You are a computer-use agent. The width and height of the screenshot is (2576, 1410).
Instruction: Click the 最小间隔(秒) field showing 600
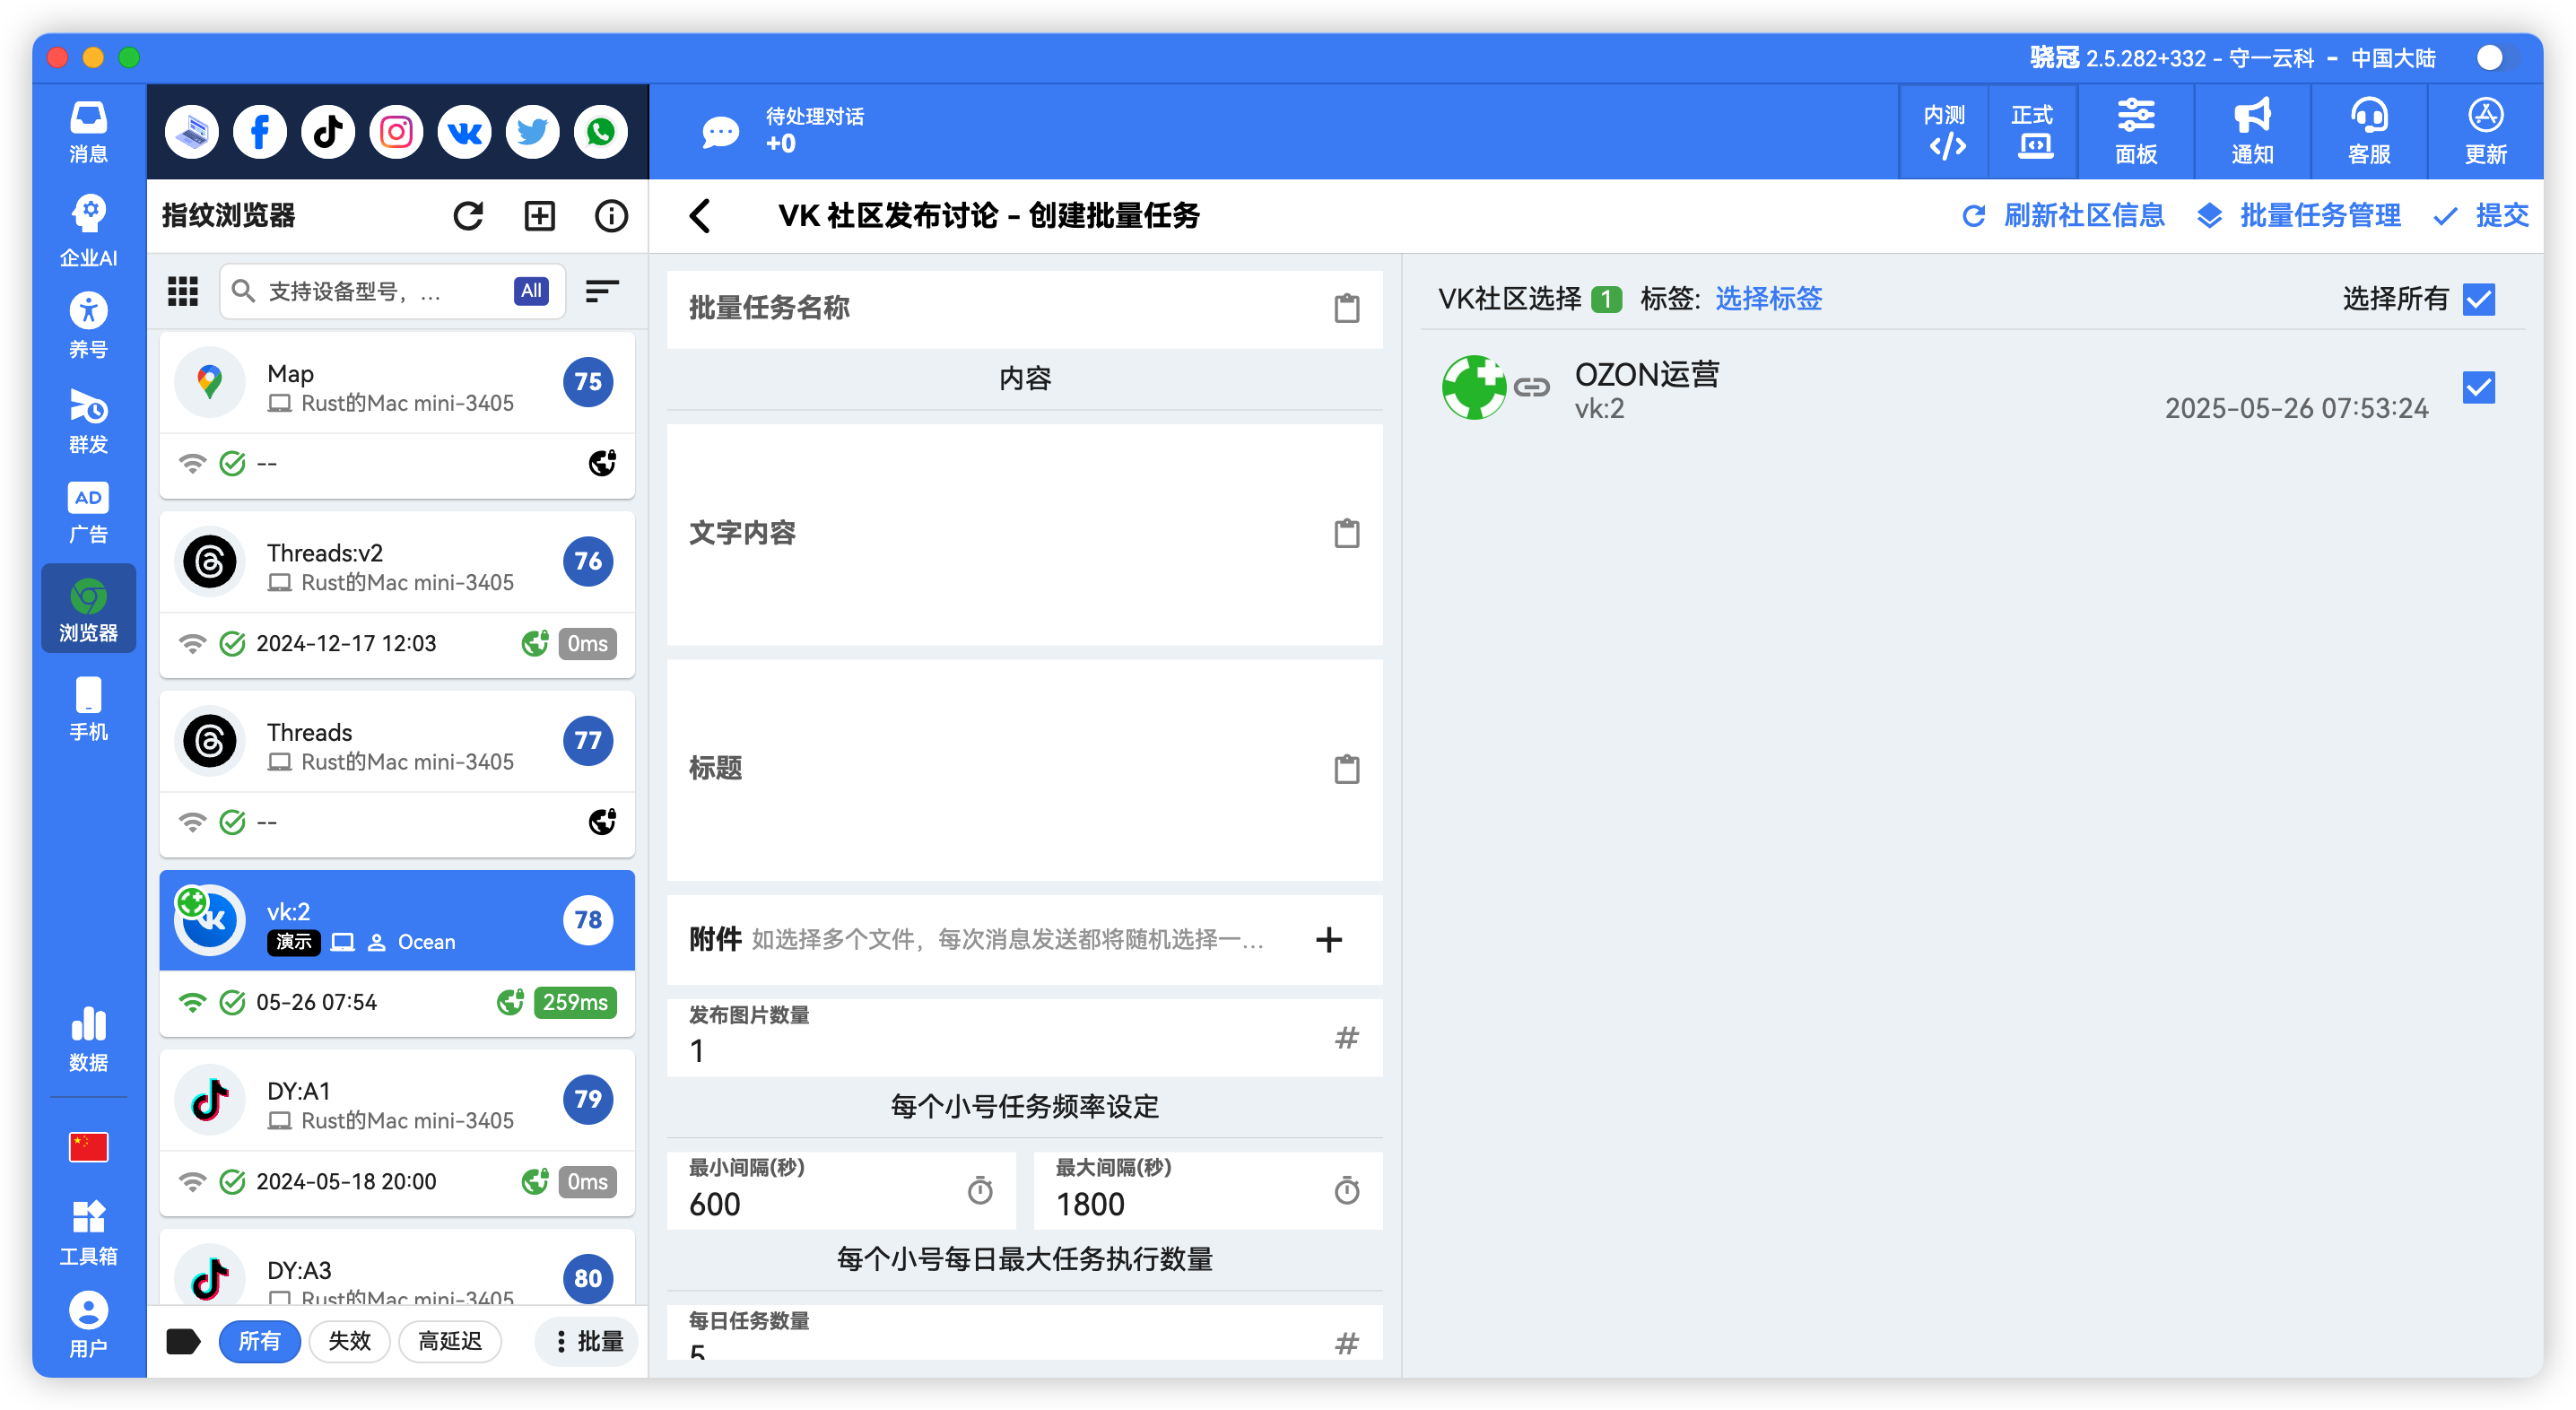click(841, 1189)
